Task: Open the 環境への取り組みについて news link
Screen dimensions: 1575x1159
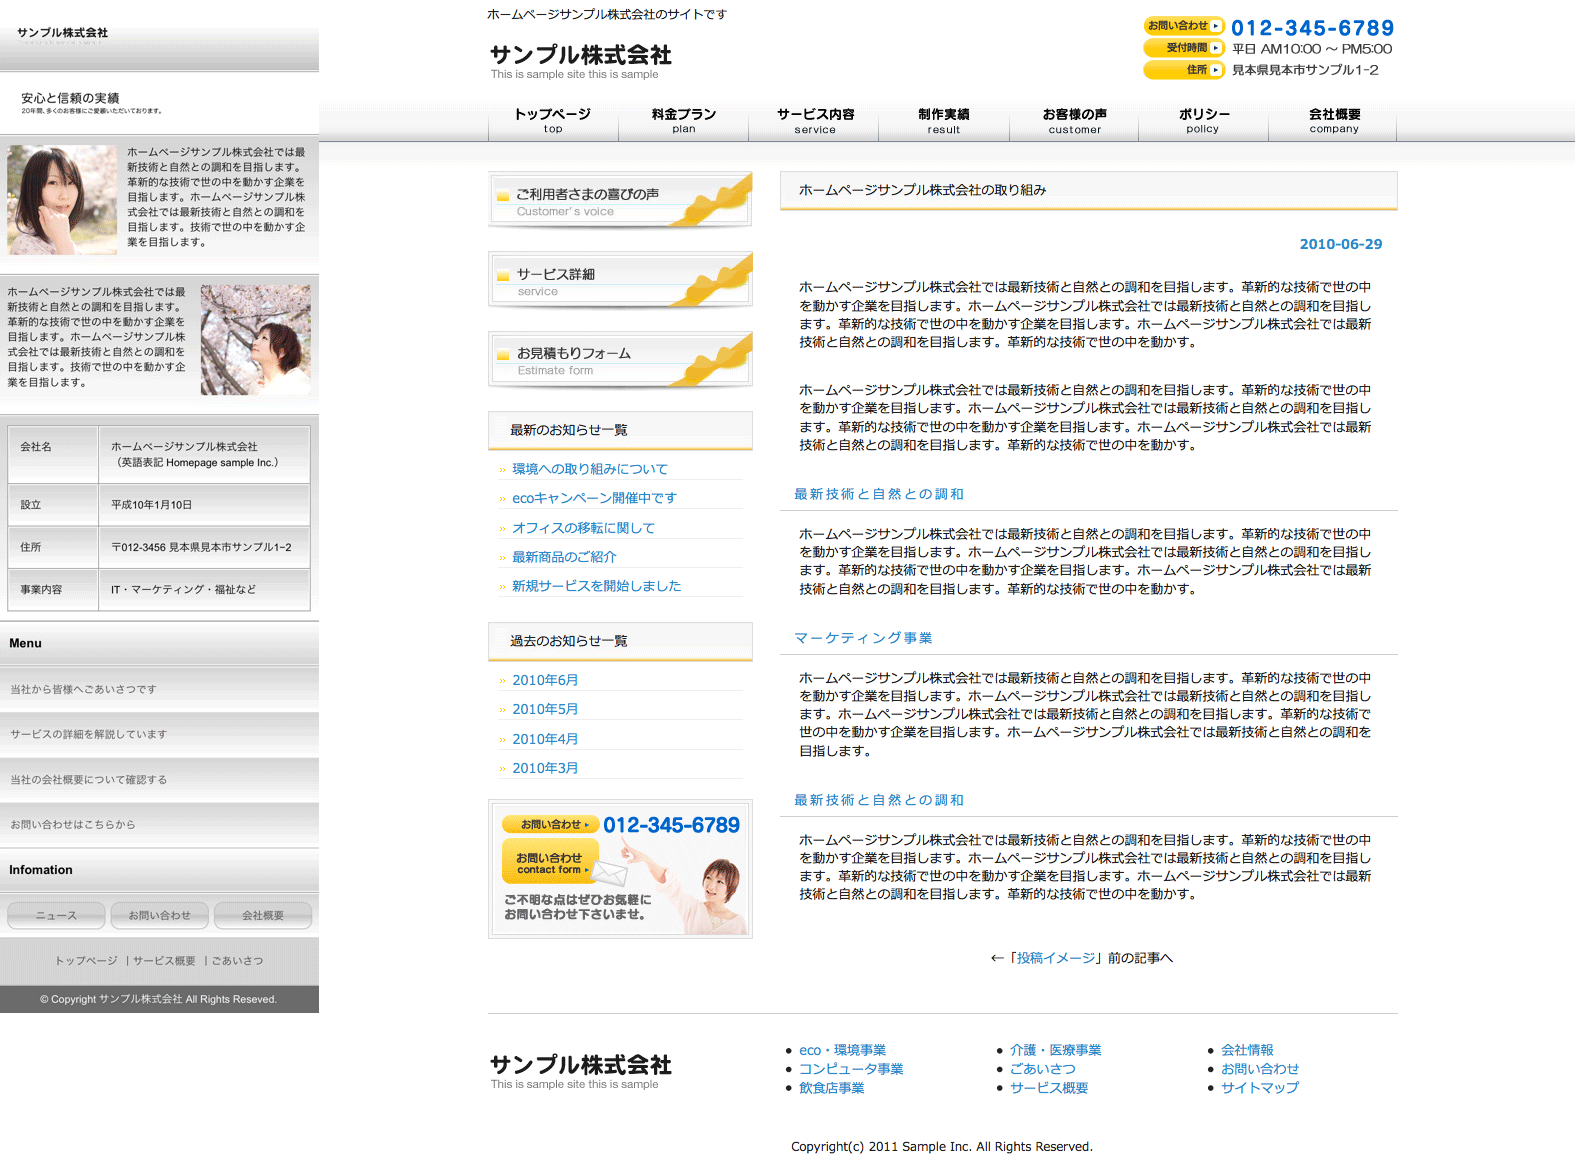Action: click(590, 469)
